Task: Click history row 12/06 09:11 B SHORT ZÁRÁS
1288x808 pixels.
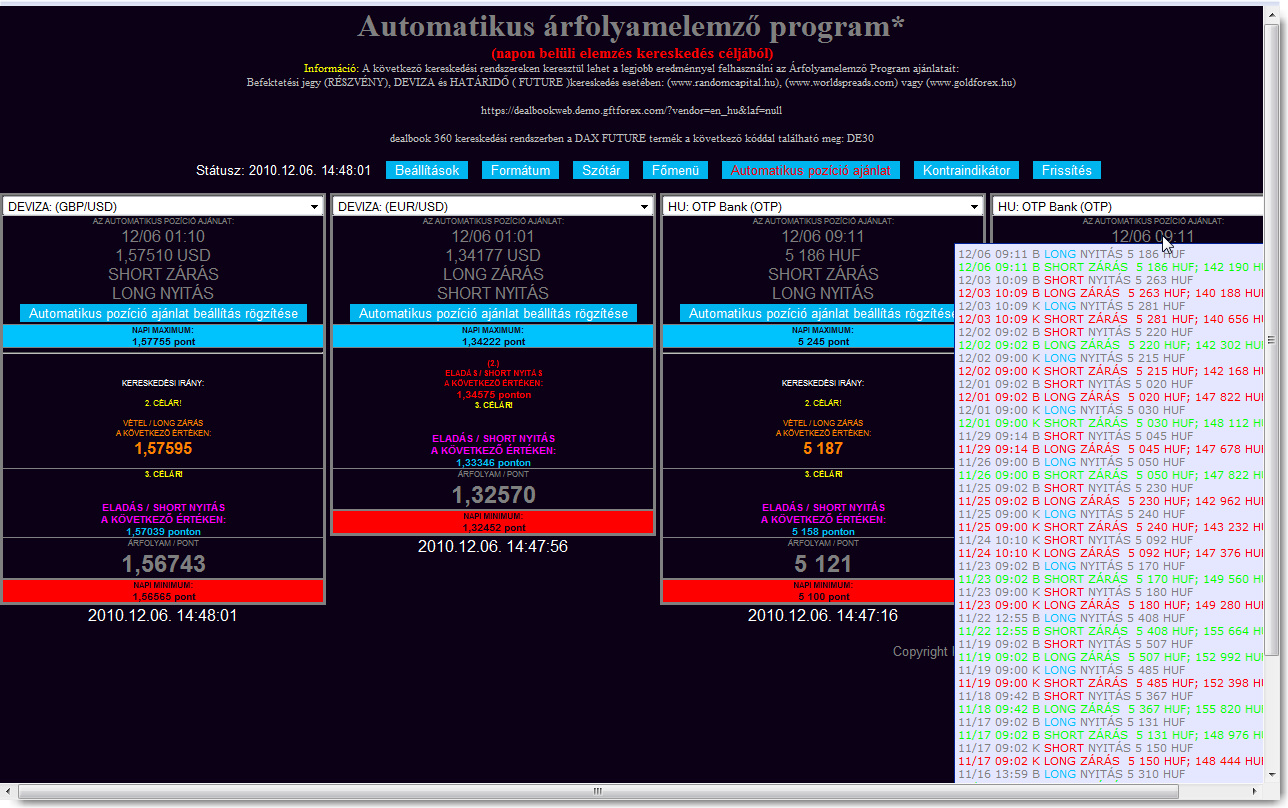Action: pos(1111,267)
